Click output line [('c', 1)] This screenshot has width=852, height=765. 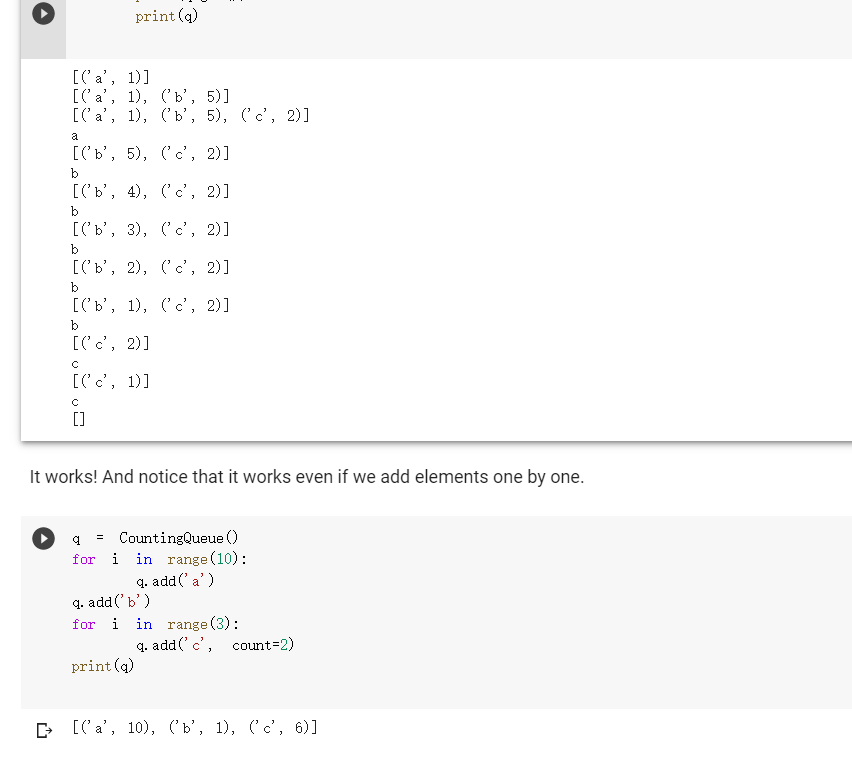(110, 381)
